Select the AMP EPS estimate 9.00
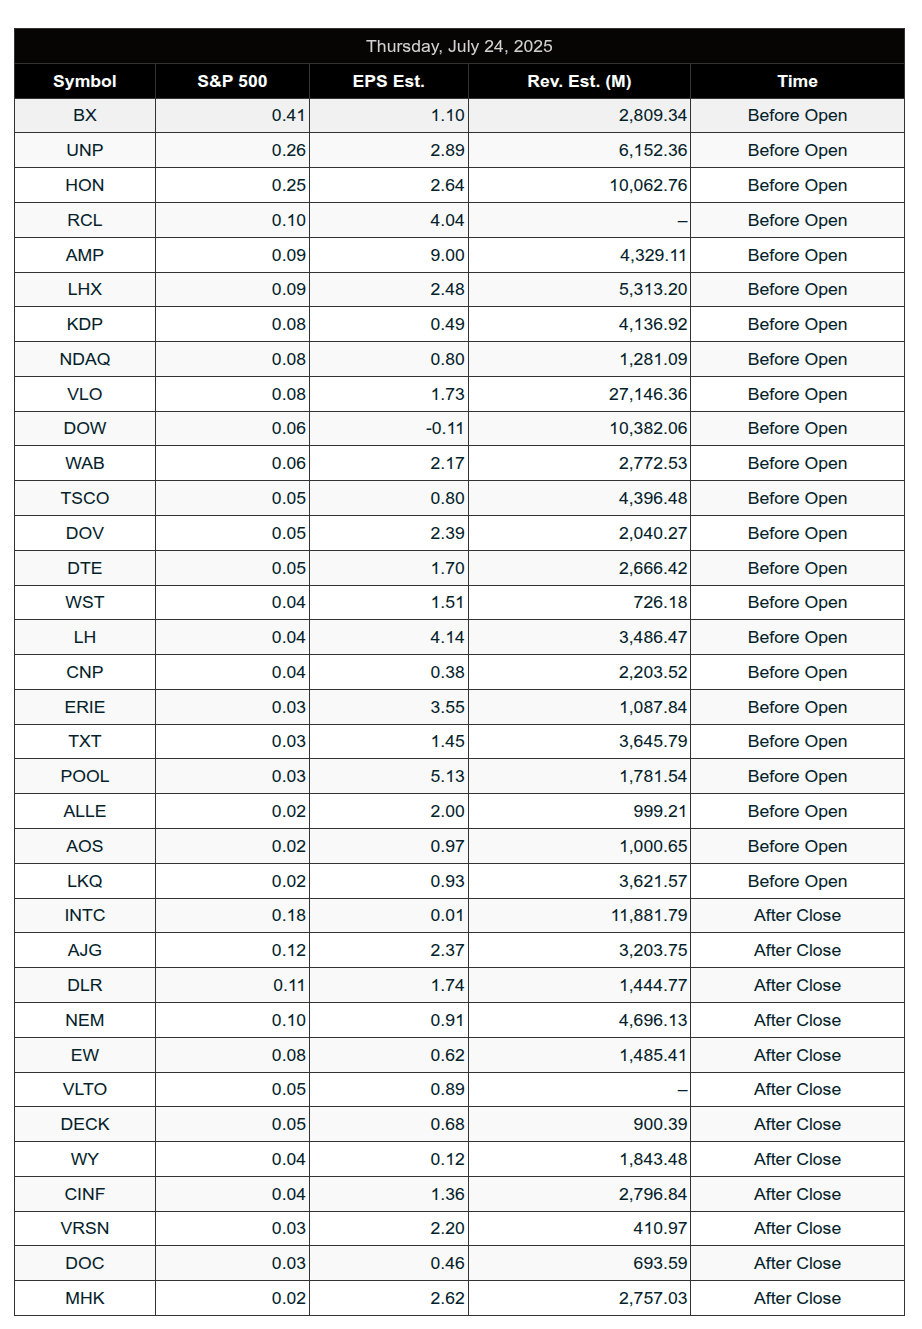Viewport: 922px width, 1329px height. tap(447, 255)
